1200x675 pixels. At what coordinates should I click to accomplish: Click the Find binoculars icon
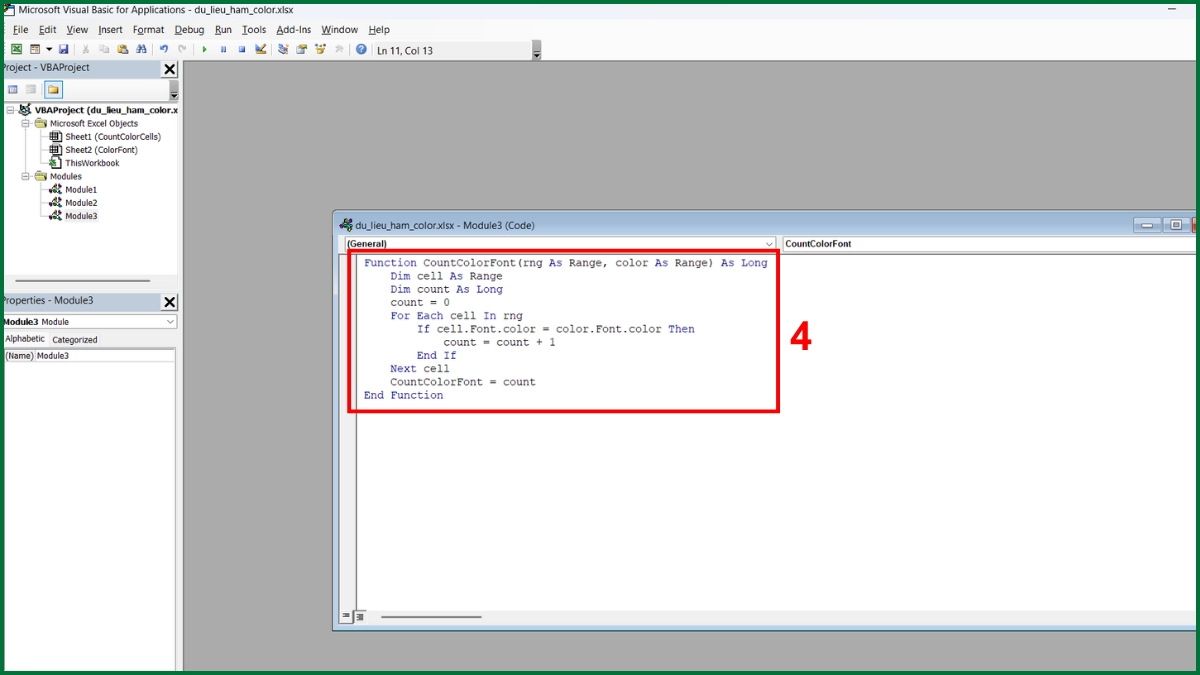pyautogui.click(x=141, y=49)
